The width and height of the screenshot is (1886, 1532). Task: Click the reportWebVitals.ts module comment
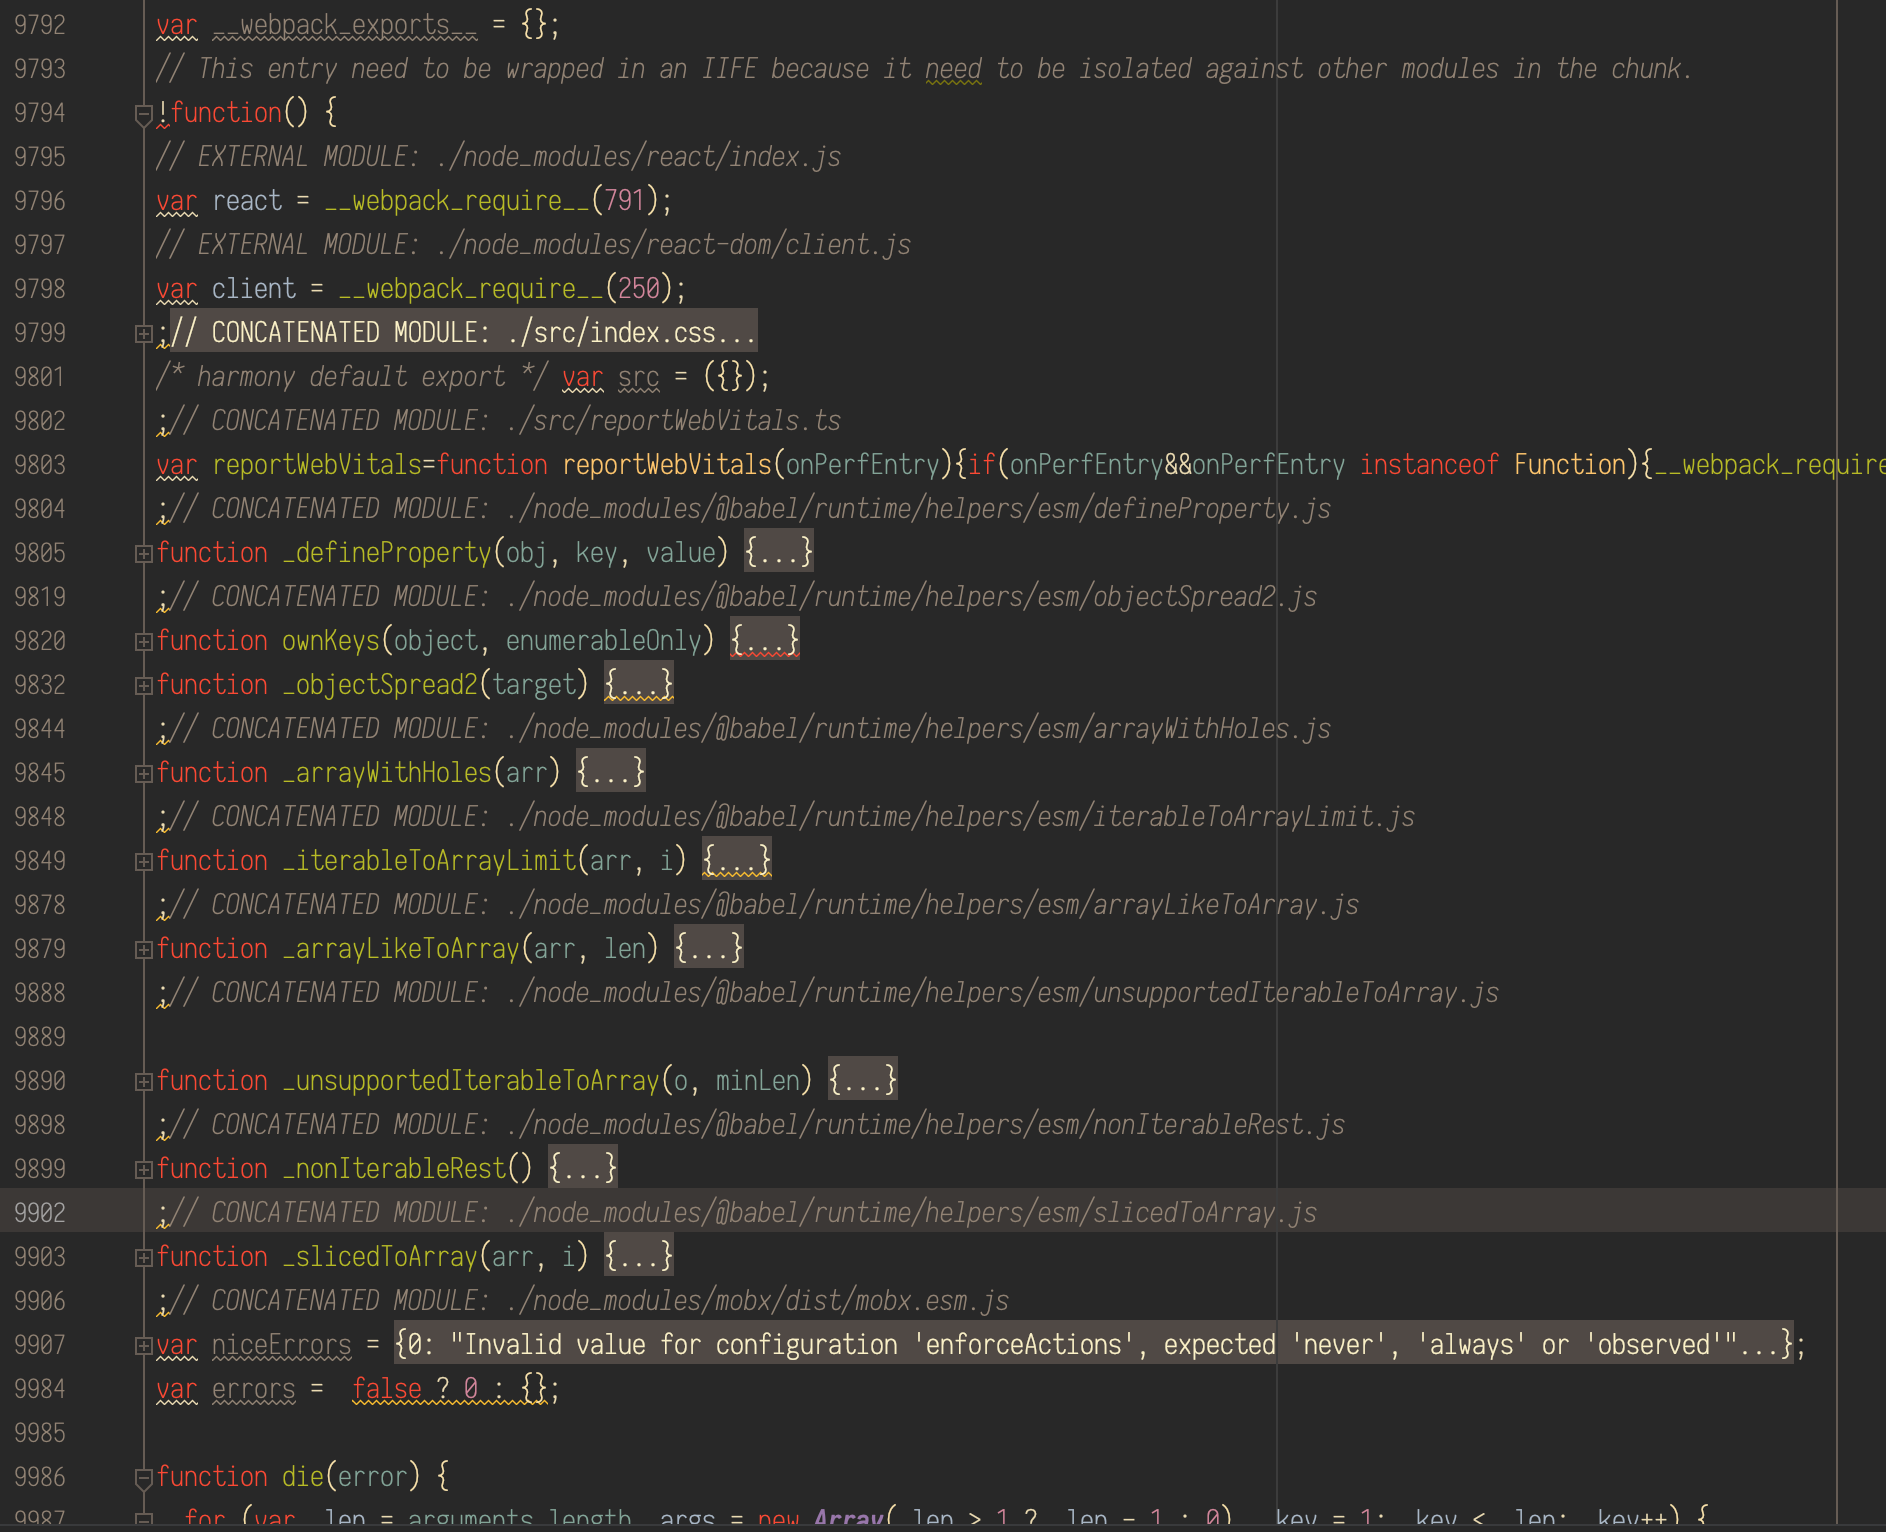tap(506, 421)
